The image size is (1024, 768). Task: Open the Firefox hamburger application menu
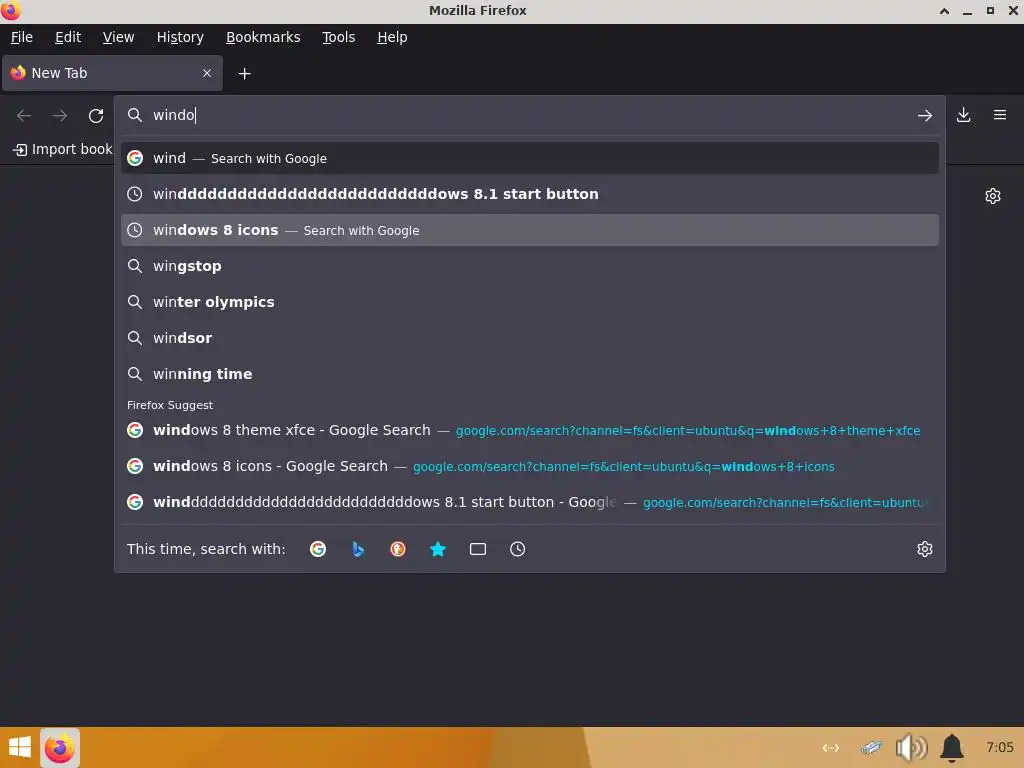click(1000, 115)
